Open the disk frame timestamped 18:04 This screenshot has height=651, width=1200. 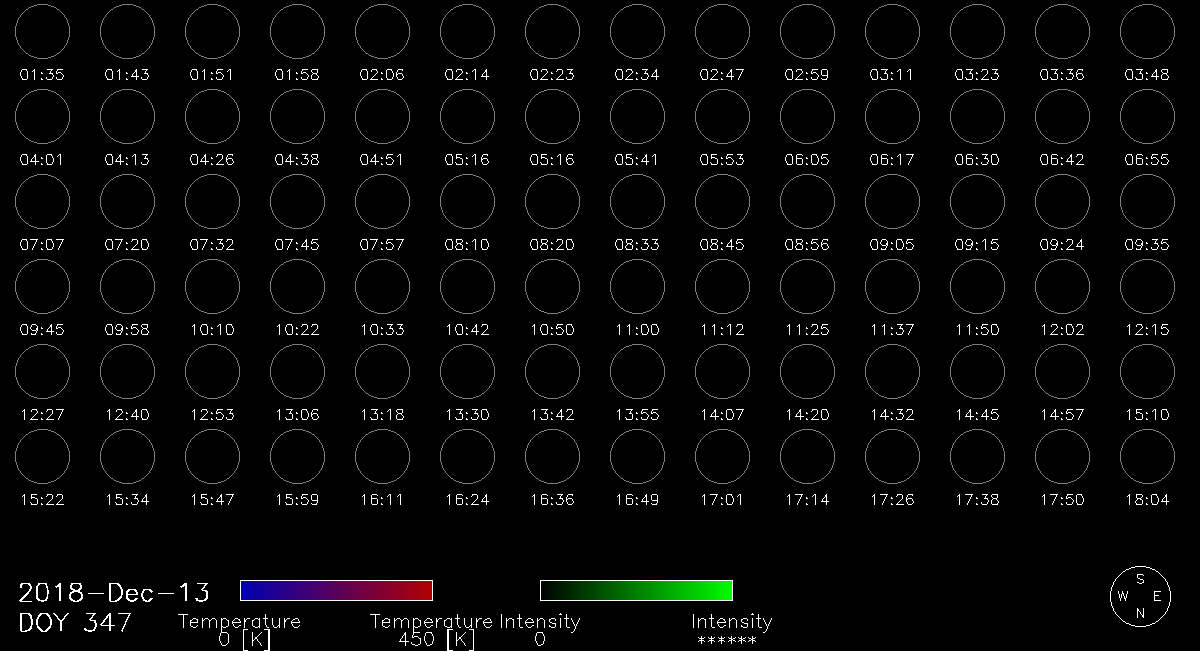pos(1147,457)
